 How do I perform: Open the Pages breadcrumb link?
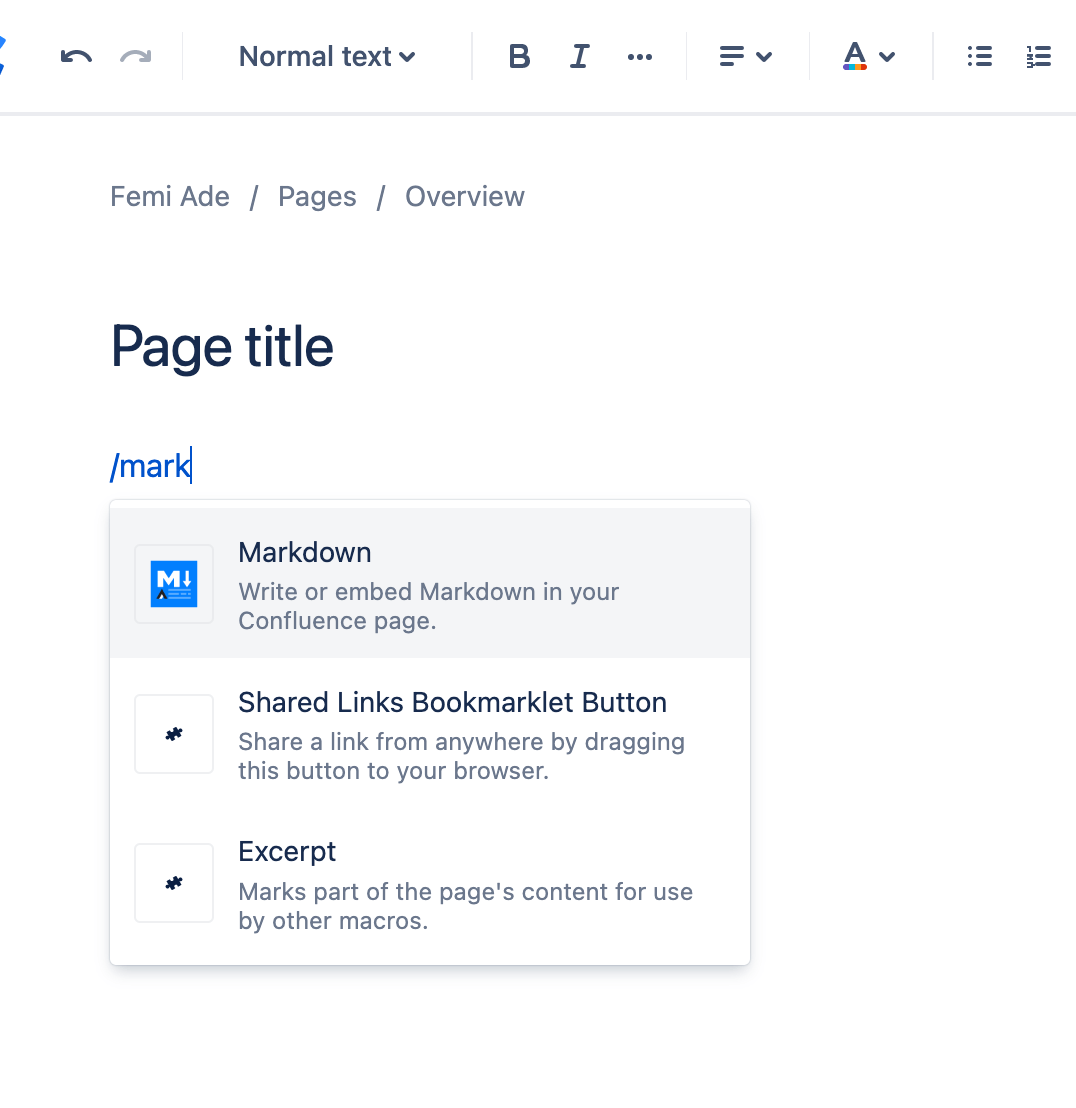(317, 196)
